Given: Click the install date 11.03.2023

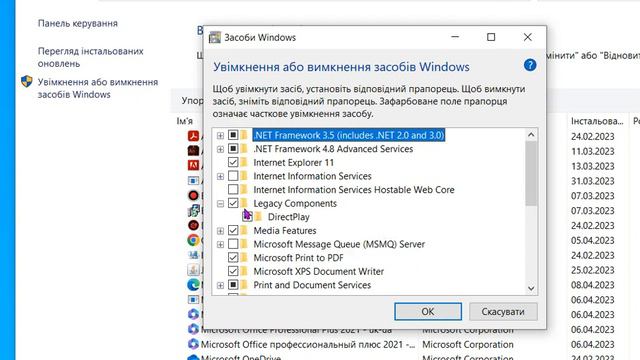Looking at the screenshot, I should [x=593, y=151].
